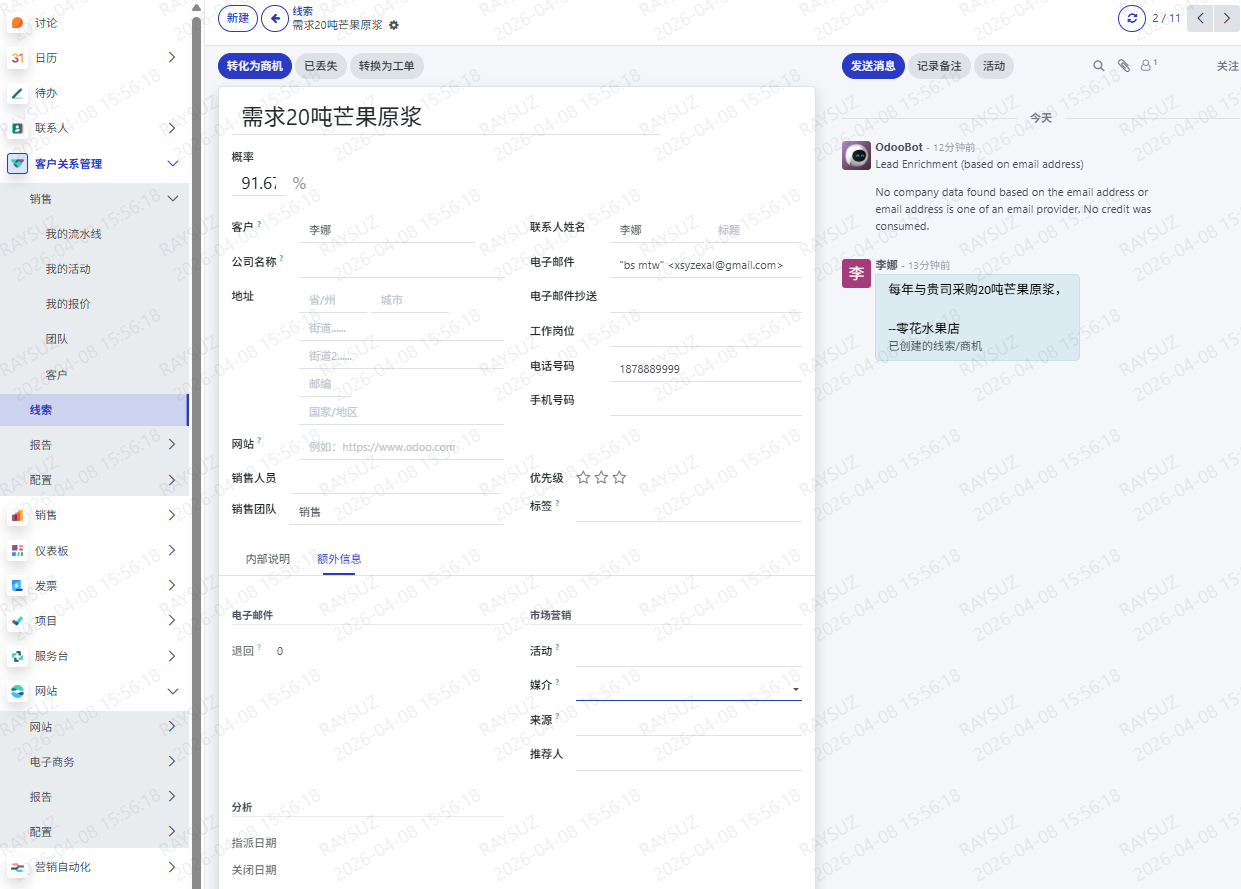Click the 发送消息 button
The width and height of the screenshot is (1241, 889).
point(873,66)
